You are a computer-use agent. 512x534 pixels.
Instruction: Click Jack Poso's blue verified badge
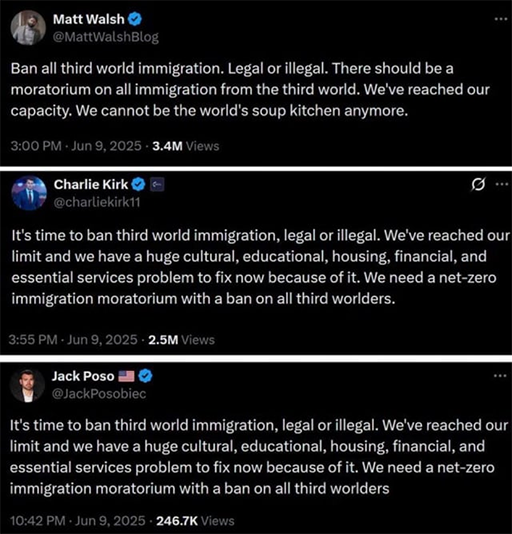[x=145, y=376]
